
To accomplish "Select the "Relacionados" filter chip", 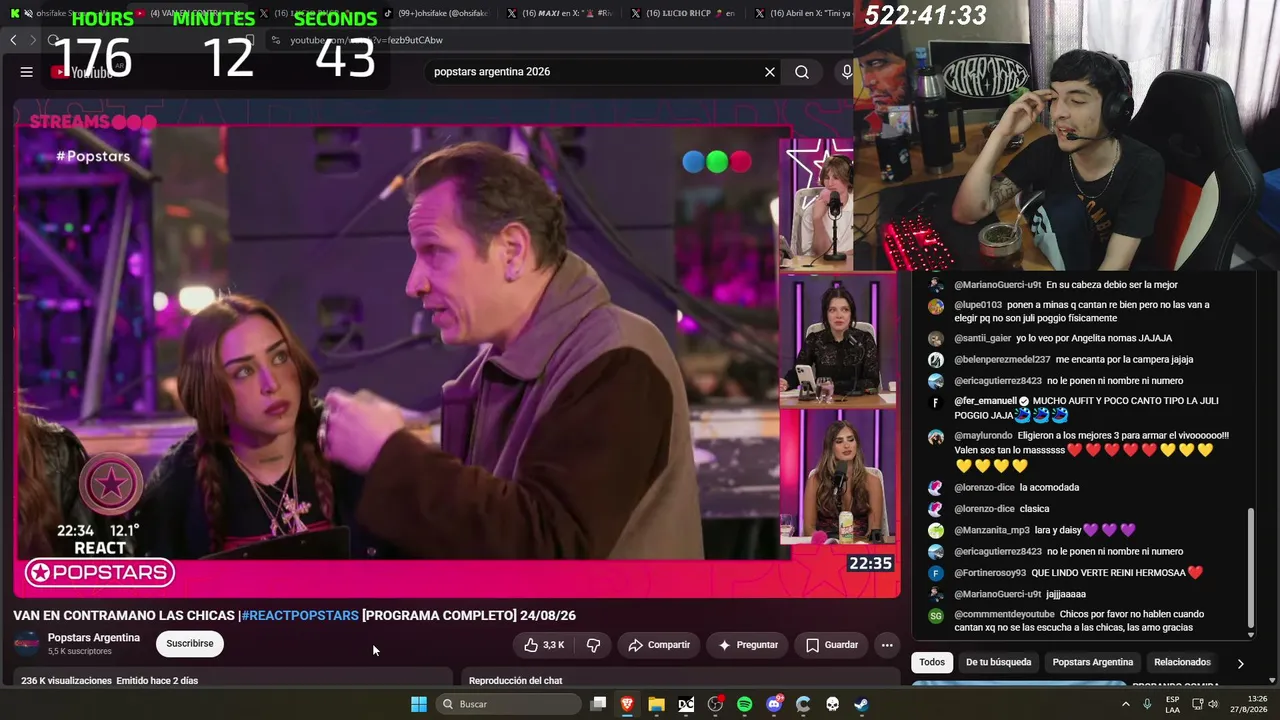I will tap(1182, 662).
